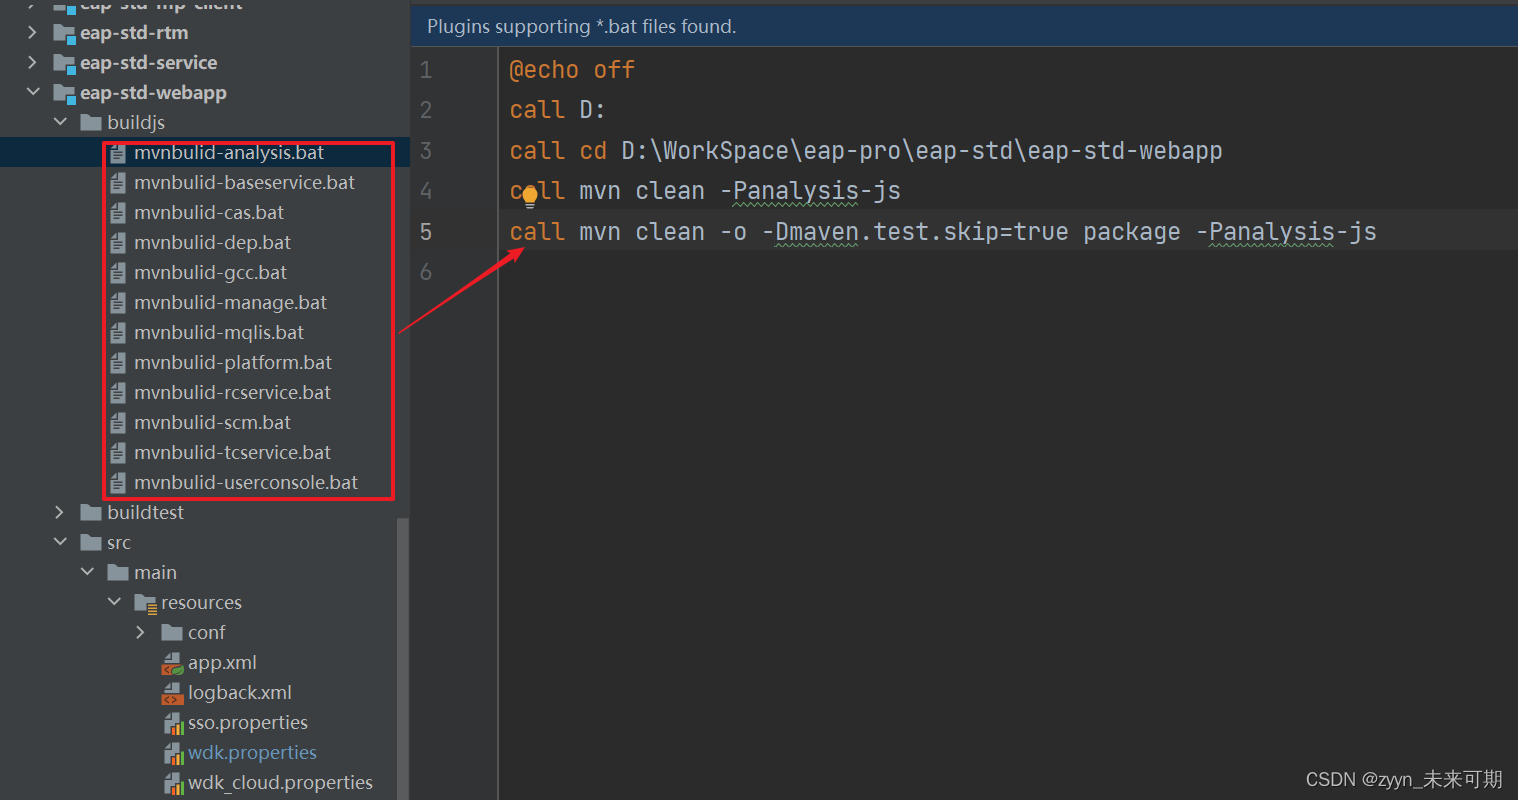This screenshot has height=800, width=1518.
Task: Open mvnbulid-platform.bat file
Action: 233,362
